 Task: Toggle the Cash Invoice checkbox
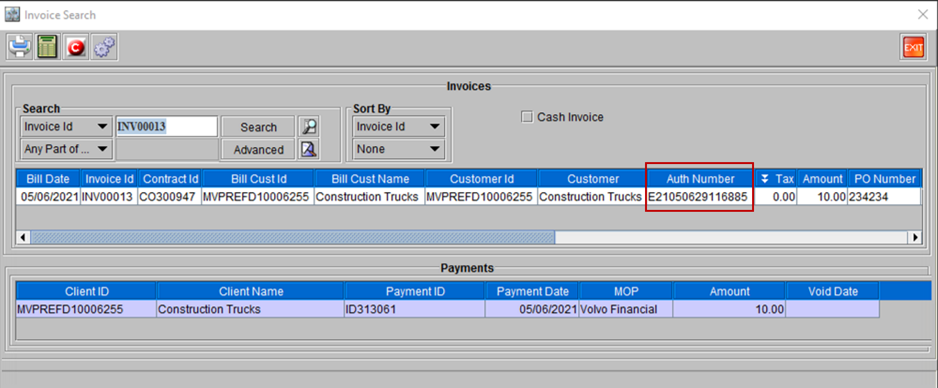[527, 117]
